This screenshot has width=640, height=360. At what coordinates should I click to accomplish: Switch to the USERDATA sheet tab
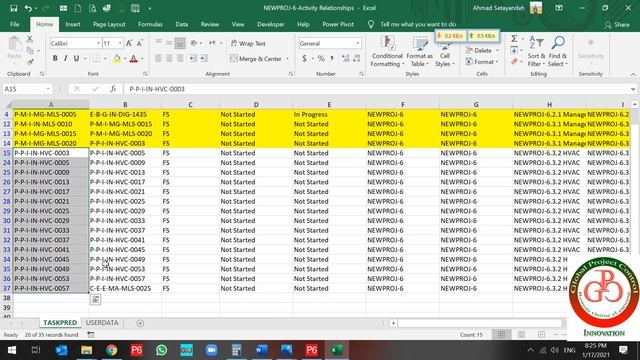tap(102, 323)
